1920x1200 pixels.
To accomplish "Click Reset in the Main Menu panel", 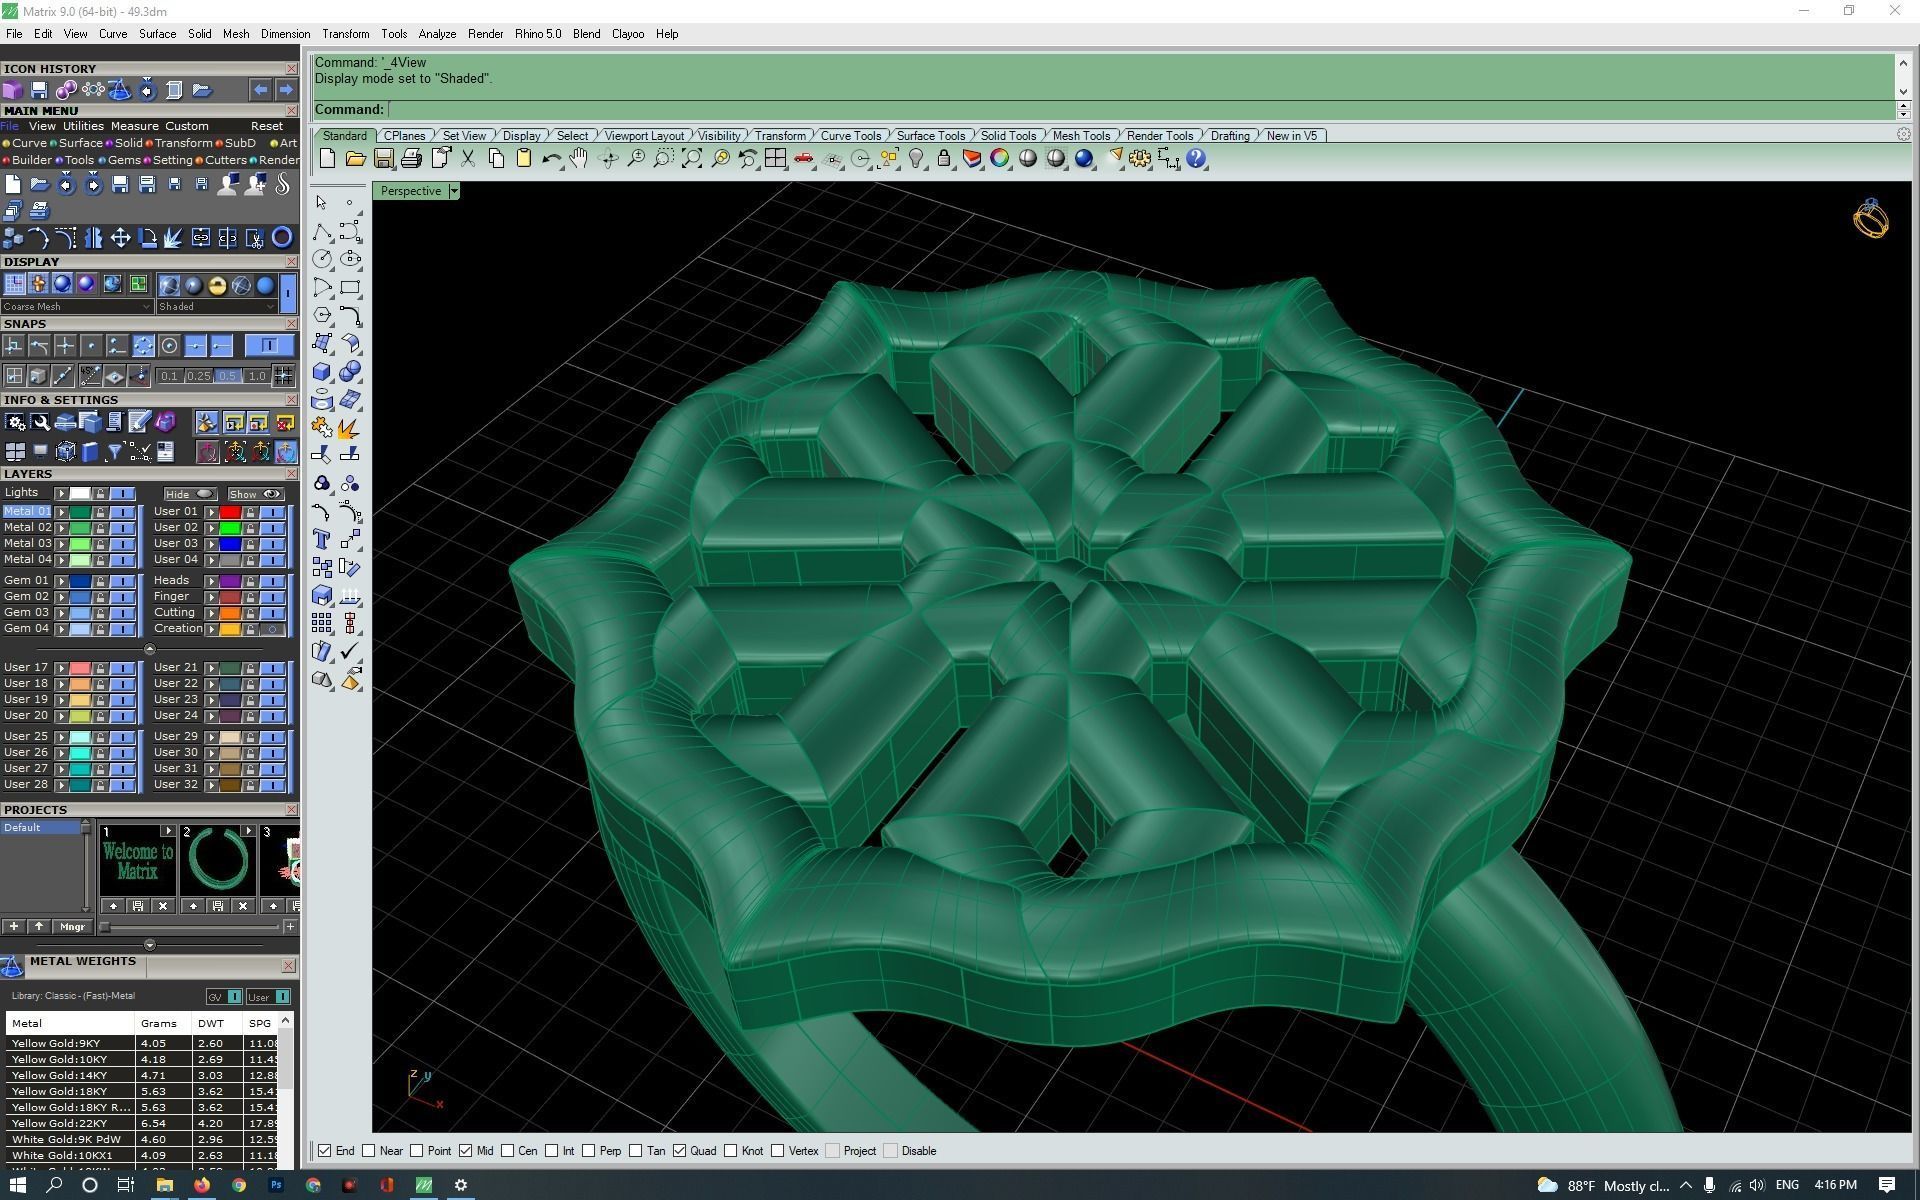I will 267,126.
